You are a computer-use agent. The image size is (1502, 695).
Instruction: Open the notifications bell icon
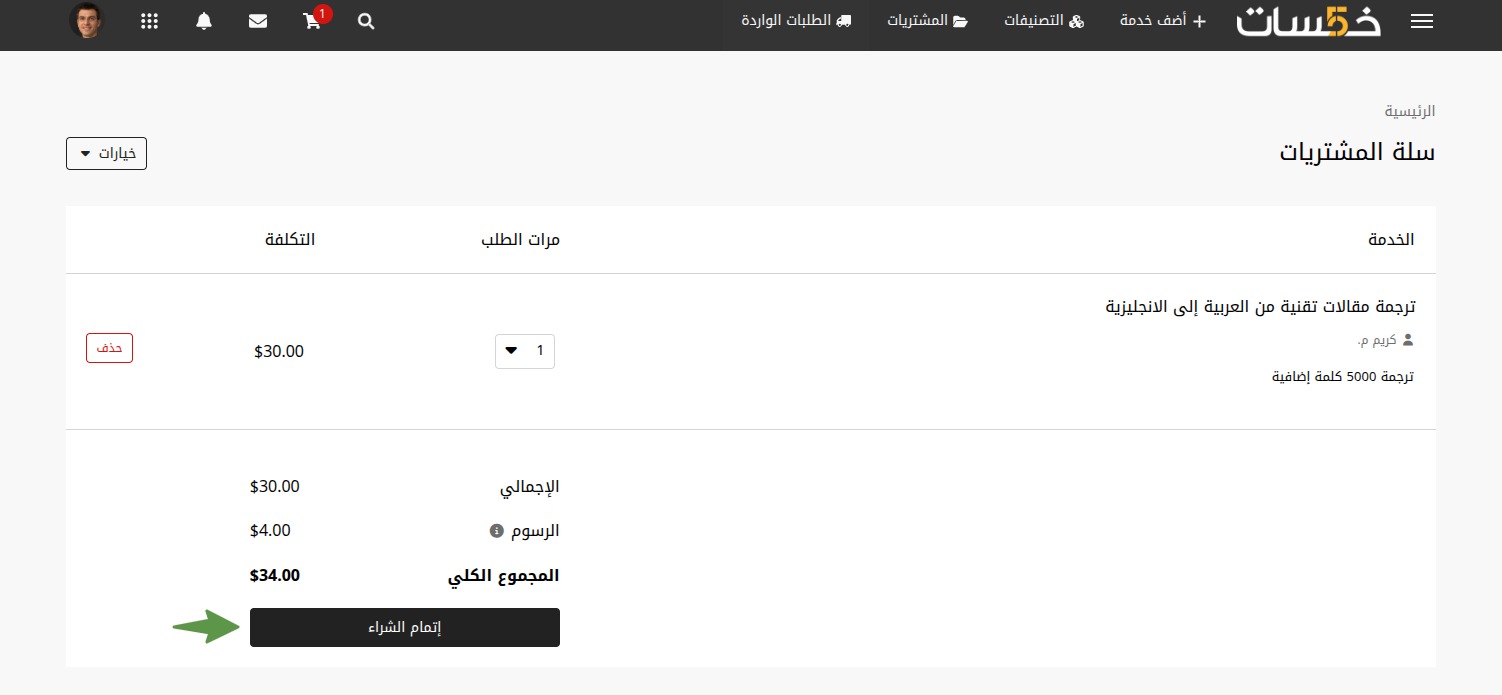click(204, 21)
